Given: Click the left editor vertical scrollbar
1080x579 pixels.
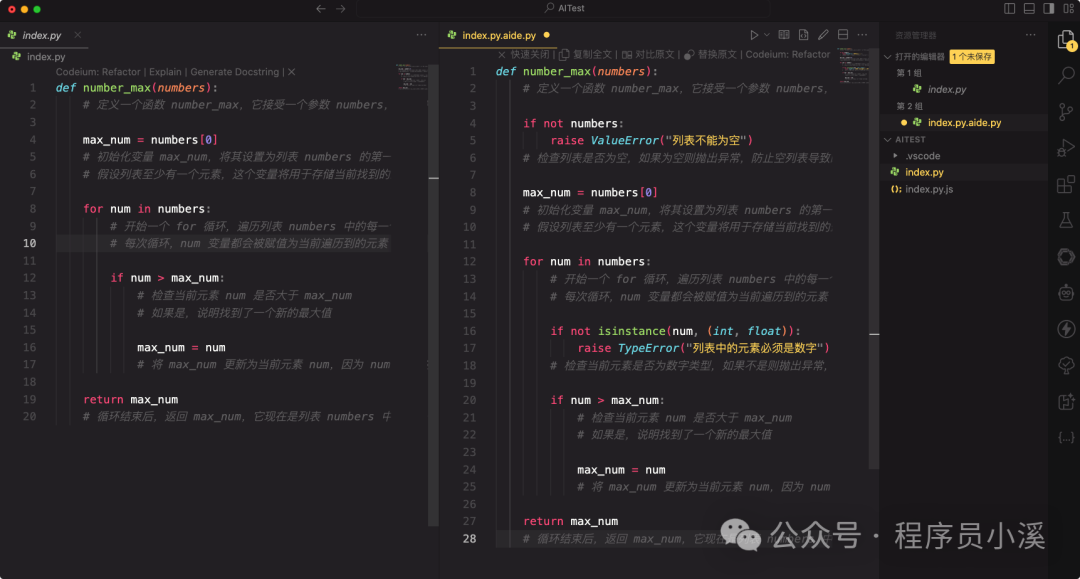Looking at the screenshot, I should (x=433, y=296).
